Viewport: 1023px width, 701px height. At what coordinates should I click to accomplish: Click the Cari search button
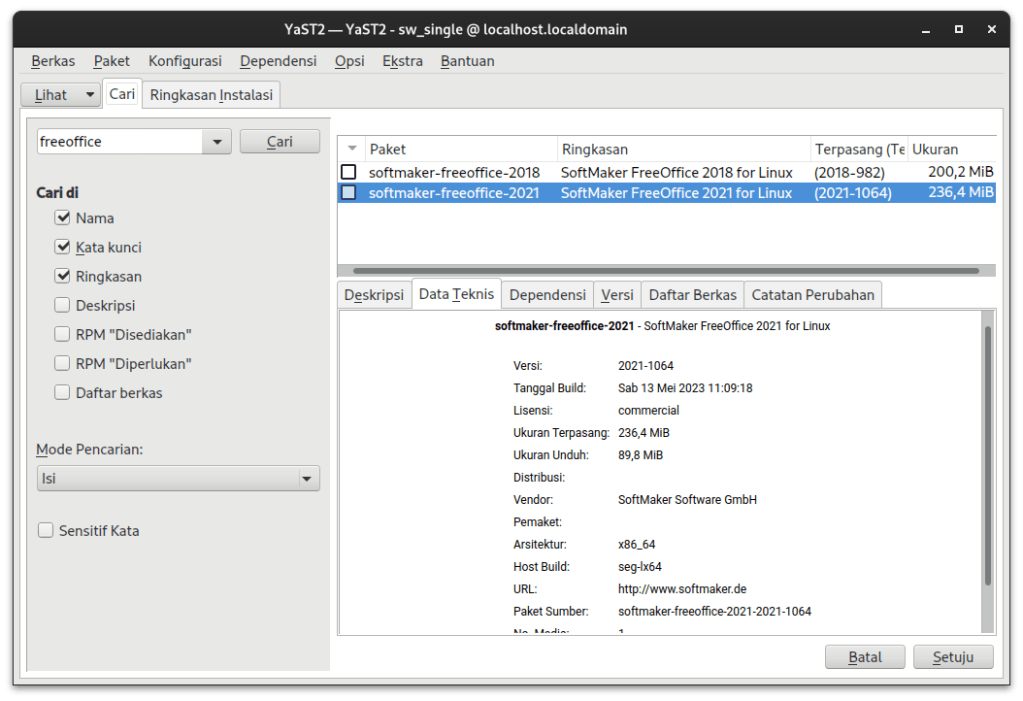click(279, 141)
